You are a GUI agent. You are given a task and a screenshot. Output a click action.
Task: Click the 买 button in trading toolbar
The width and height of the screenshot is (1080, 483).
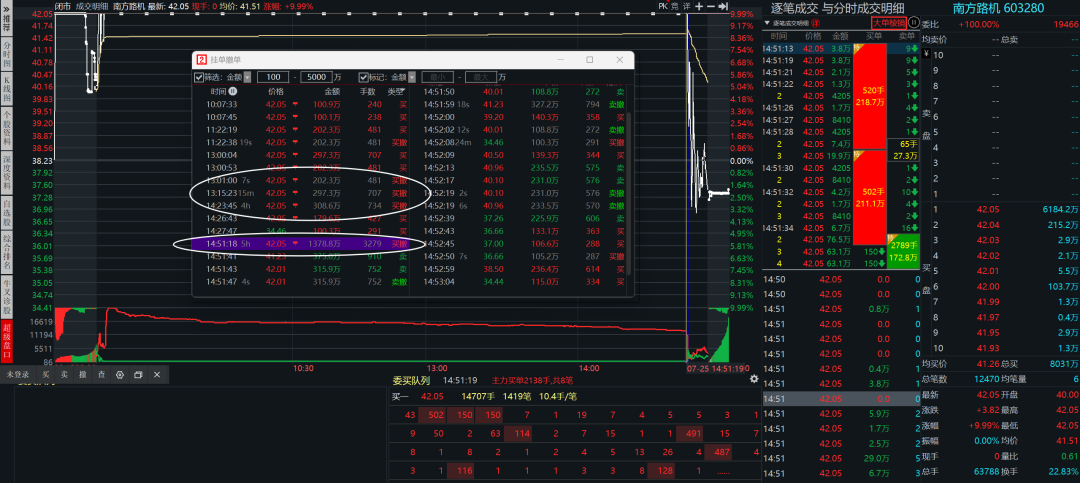click(x=46, y=375)
